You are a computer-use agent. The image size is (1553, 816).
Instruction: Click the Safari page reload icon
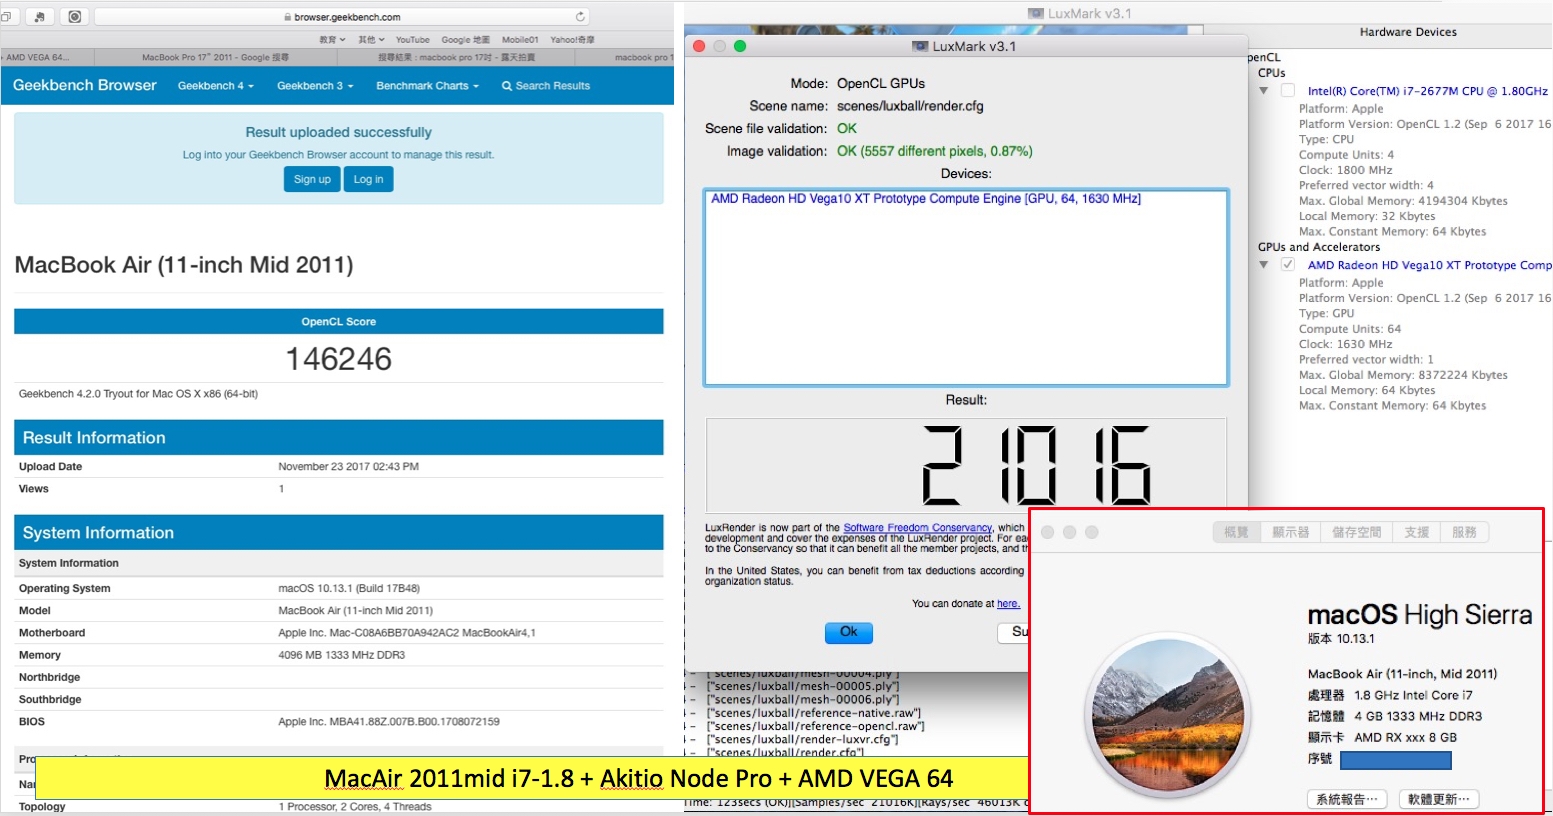point(580,16)
